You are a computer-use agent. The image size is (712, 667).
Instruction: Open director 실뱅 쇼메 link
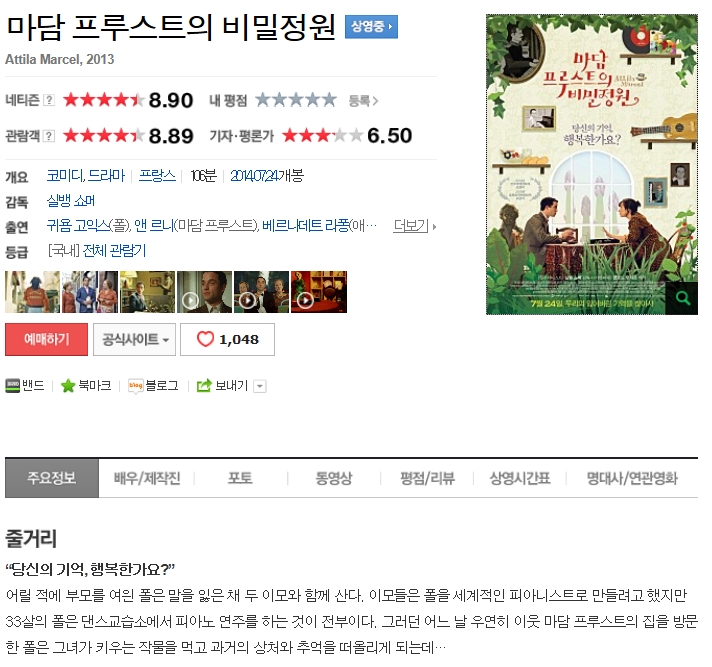71,201
